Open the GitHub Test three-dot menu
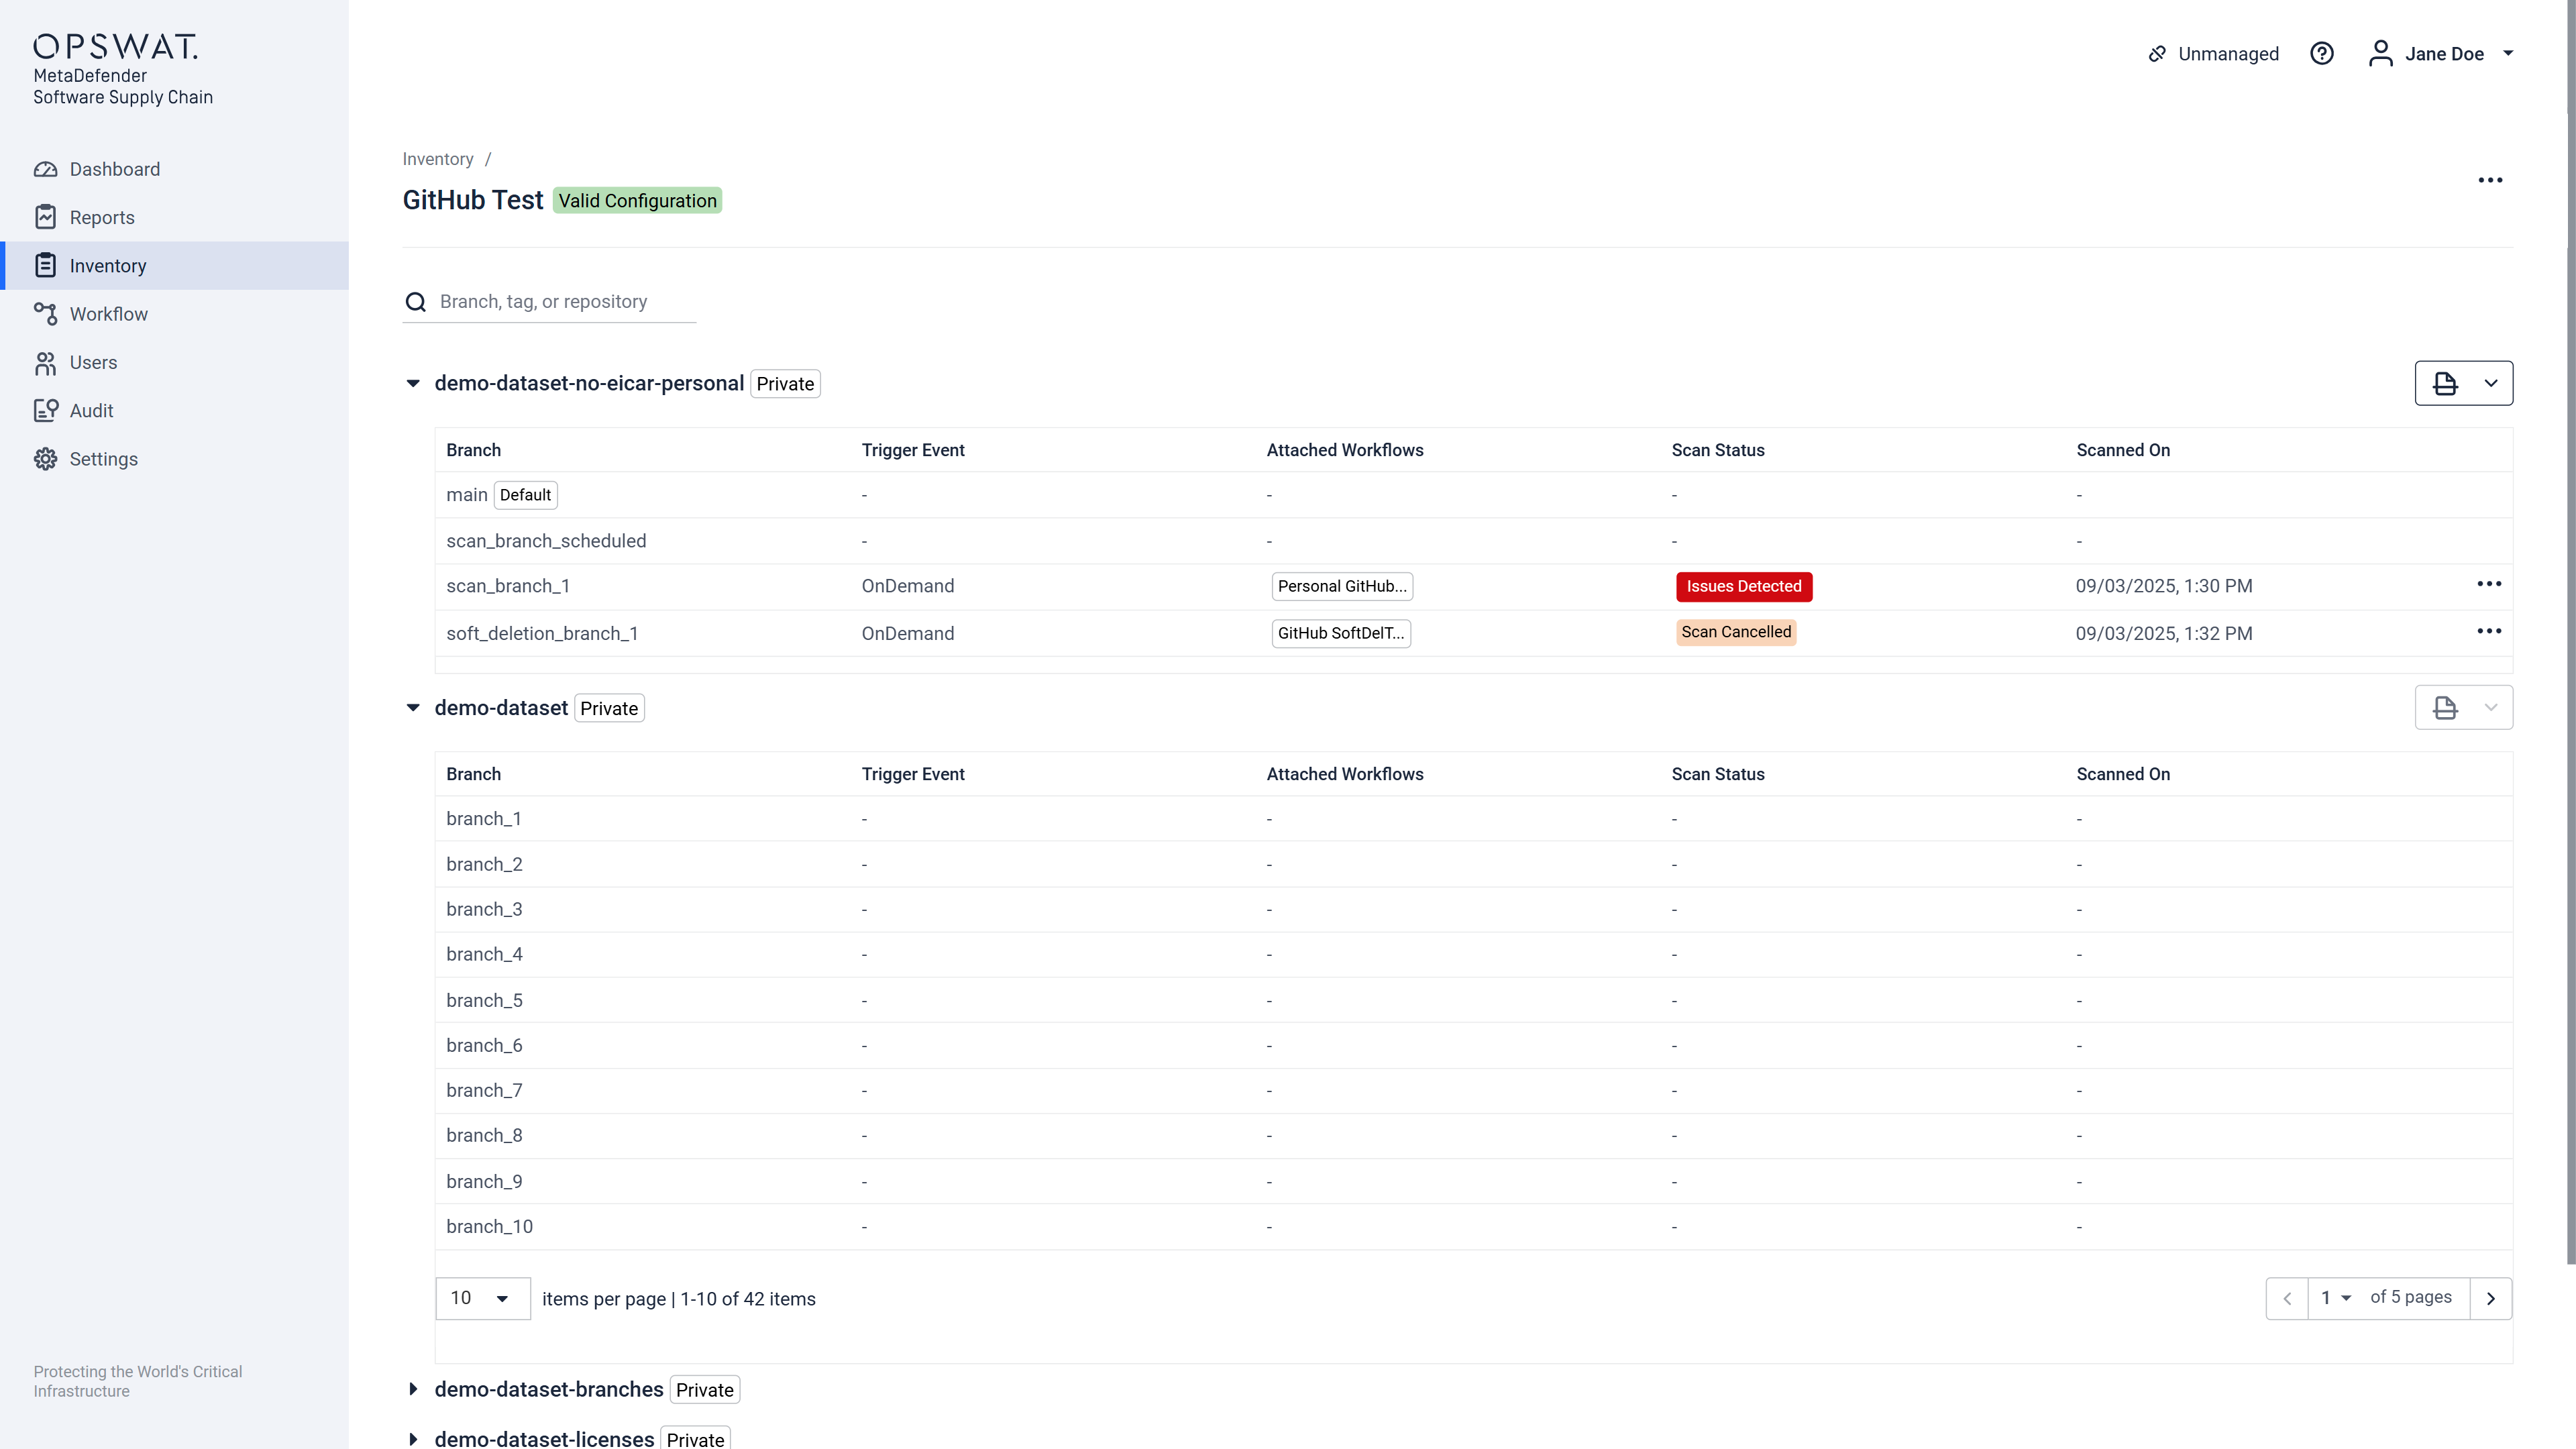Image resolution: width=2576 pixels, height=1449 pixels. click(2490, 180)
